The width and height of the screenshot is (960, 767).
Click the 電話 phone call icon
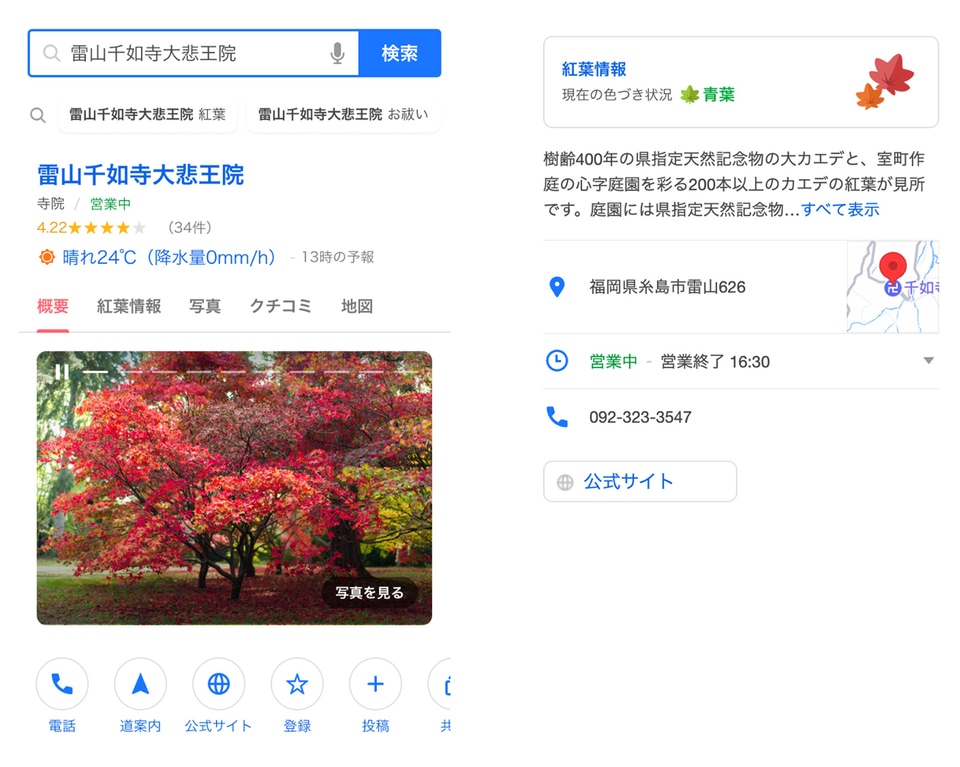click(x=62, y=684)
